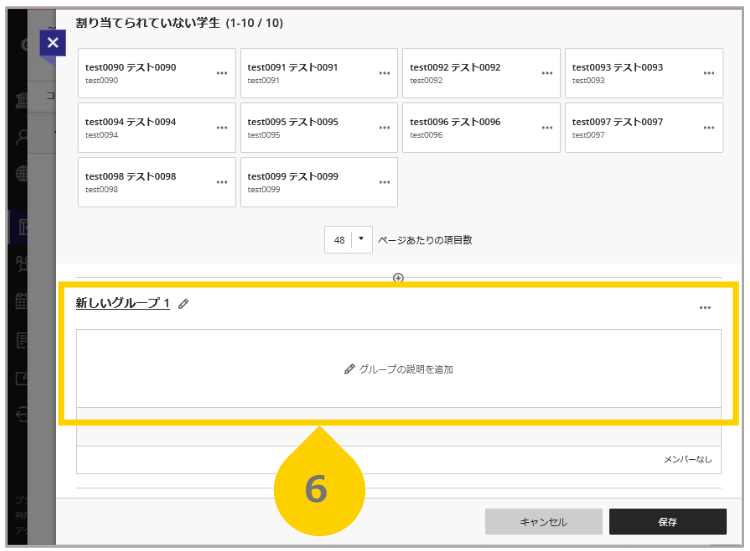750x551 pixels.
Task: Open options menu for test0095 student card
Action: tap(385, 128)
